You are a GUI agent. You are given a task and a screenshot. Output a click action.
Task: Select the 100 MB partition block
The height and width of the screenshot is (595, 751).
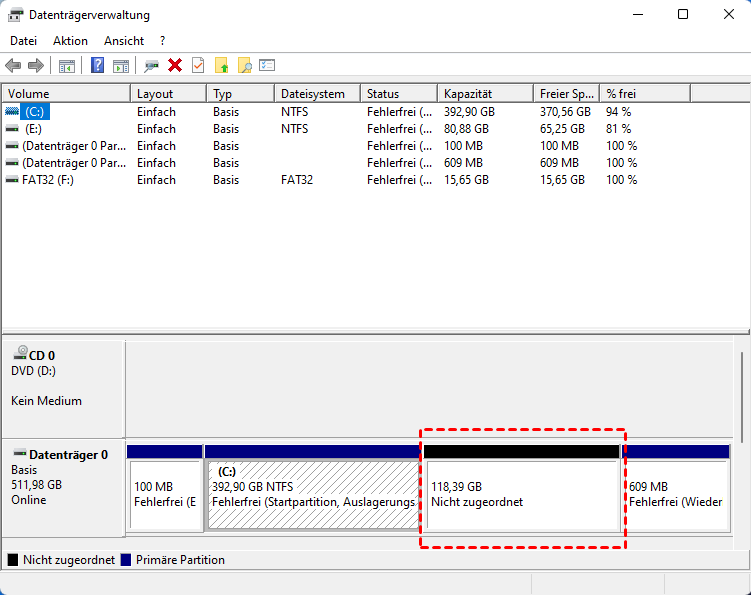click(x=165, y=488)
